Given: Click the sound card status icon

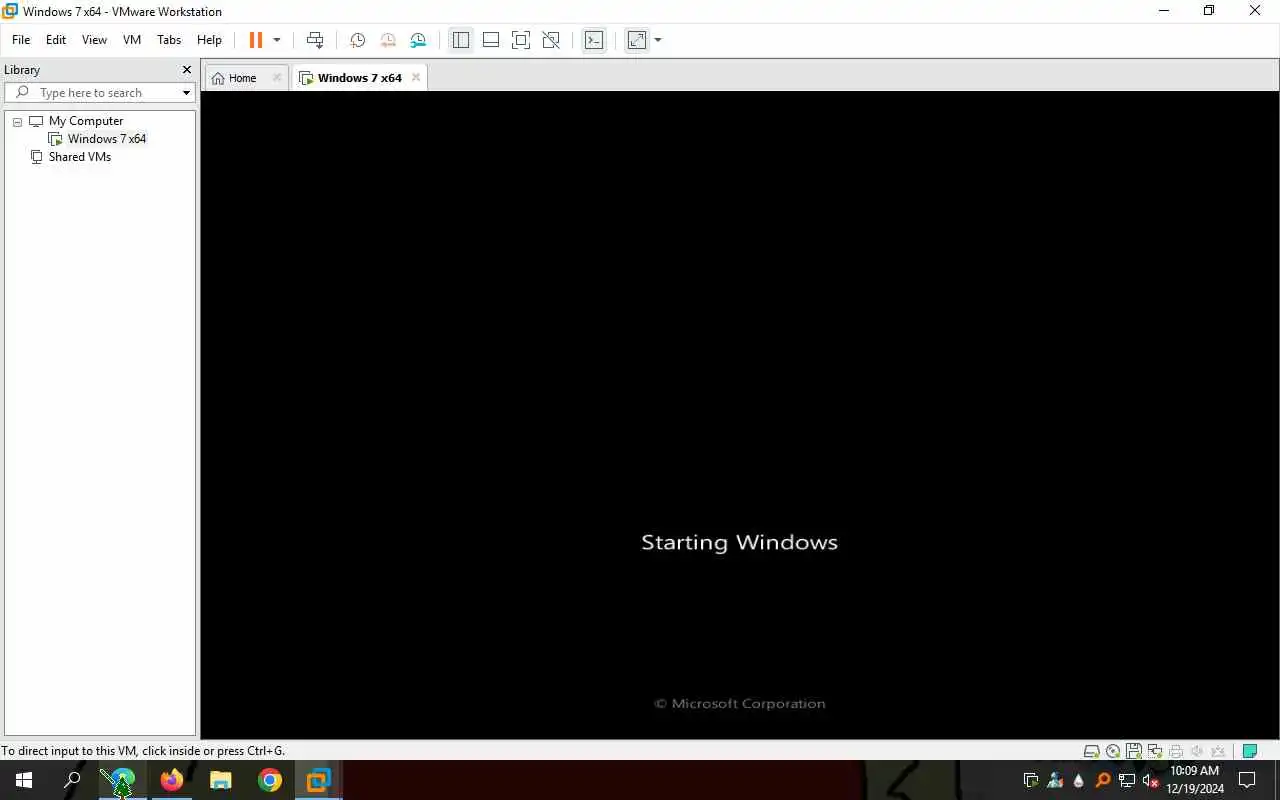Looking at the screenshot, I should pos(1197,751).
